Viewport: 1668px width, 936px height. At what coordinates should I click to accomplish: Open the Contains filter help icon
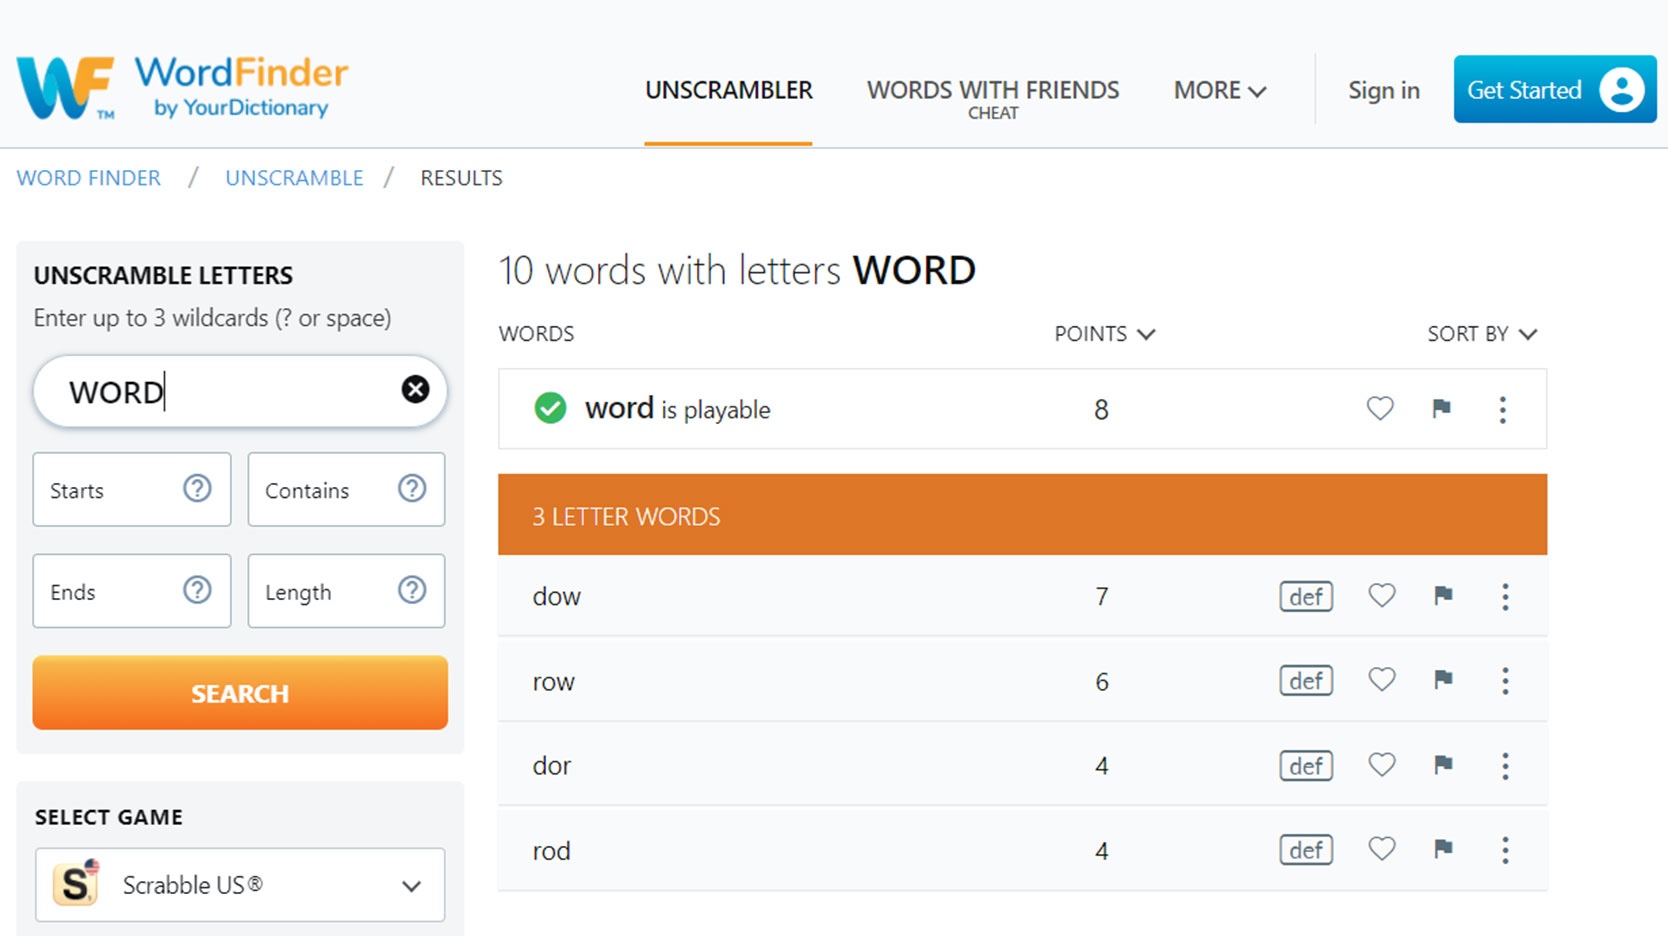point(412,488)
